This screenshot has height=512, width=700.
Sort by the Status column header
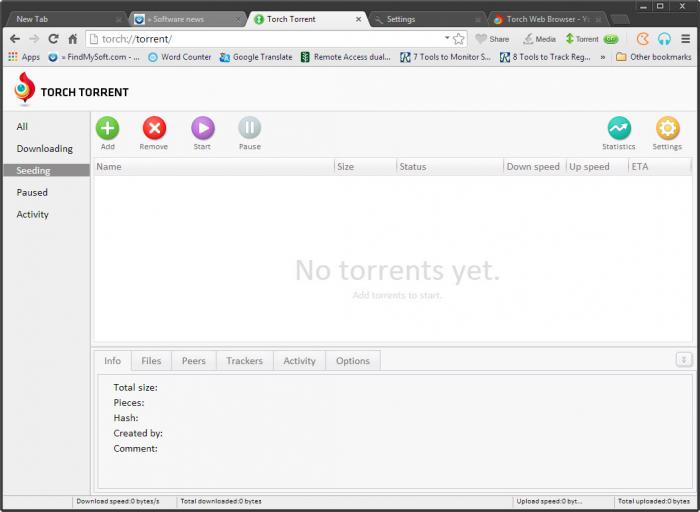[x=450, y=167]
